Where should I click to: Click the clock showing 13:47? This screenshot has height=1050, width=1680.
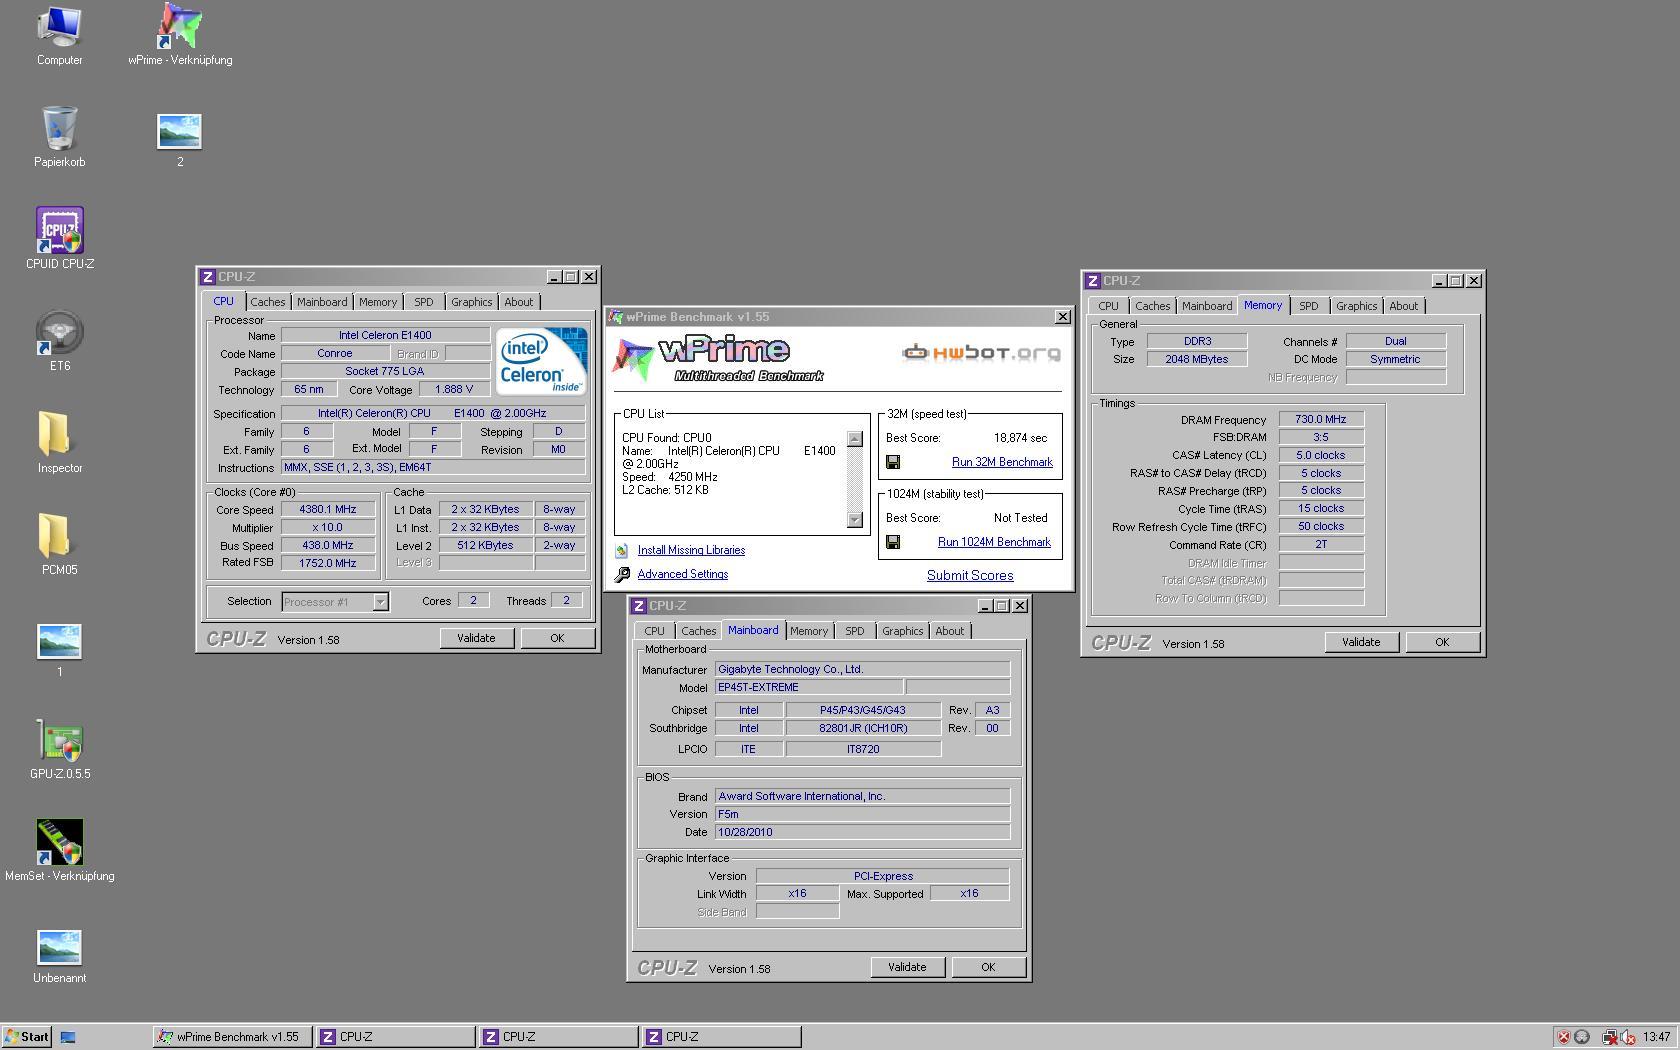(1656, 1037)
